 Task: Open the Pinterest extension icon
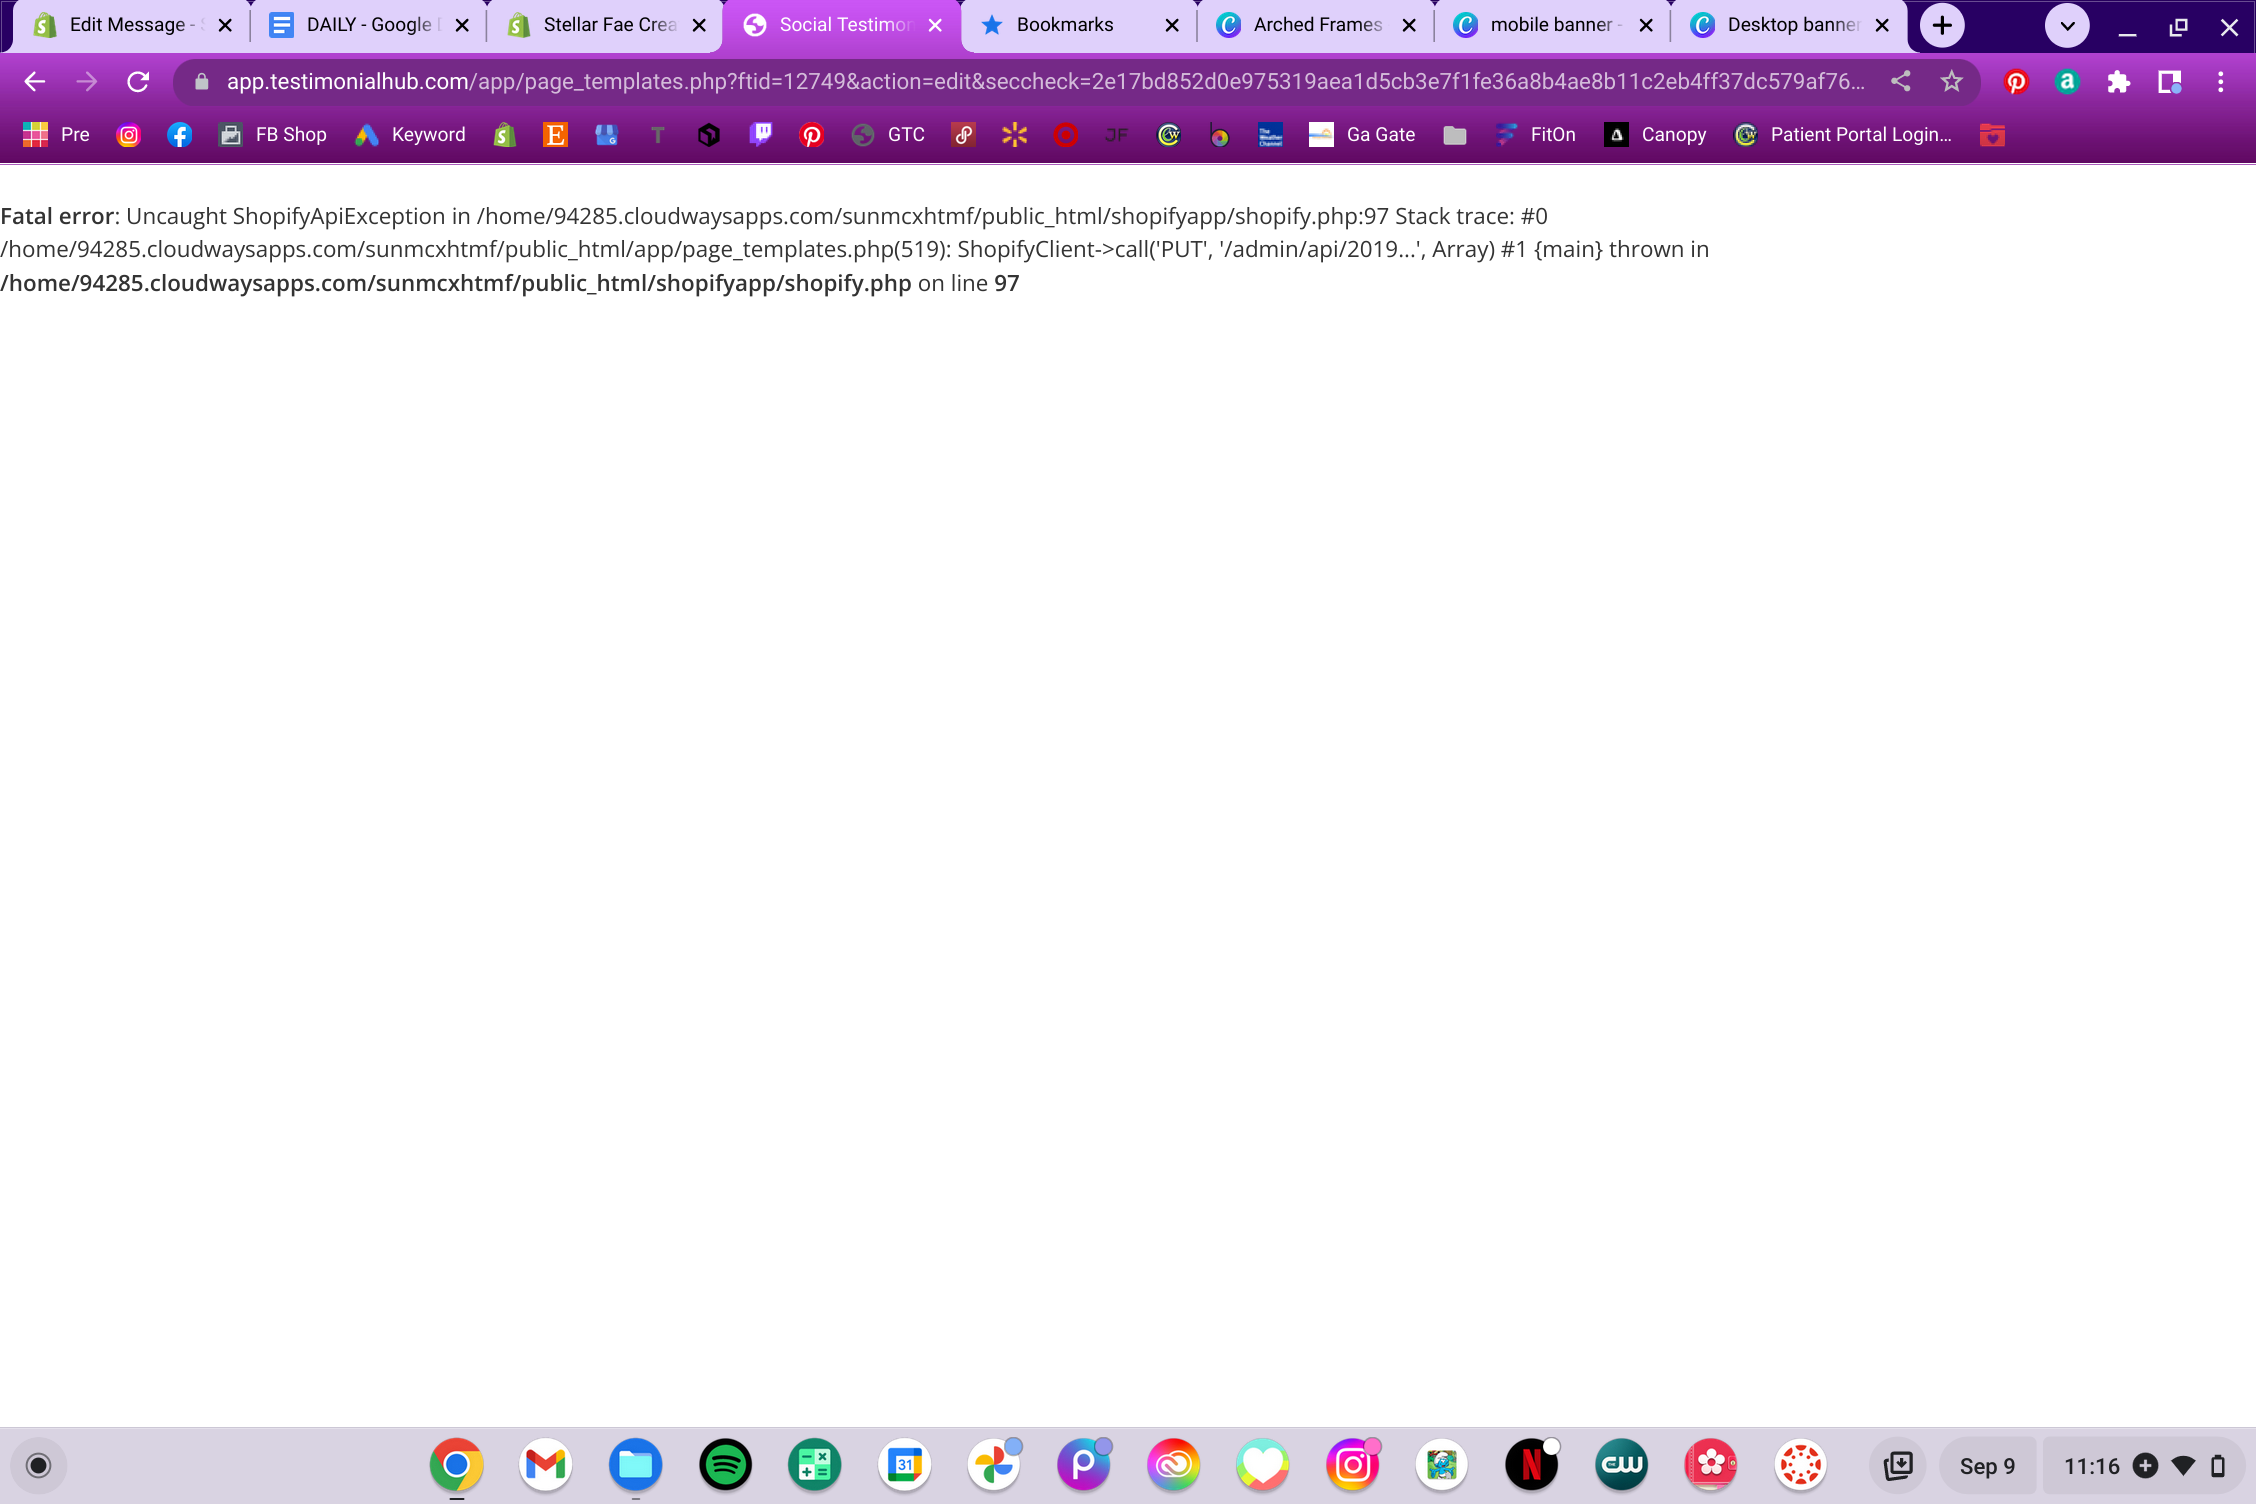pos(2015,82)
